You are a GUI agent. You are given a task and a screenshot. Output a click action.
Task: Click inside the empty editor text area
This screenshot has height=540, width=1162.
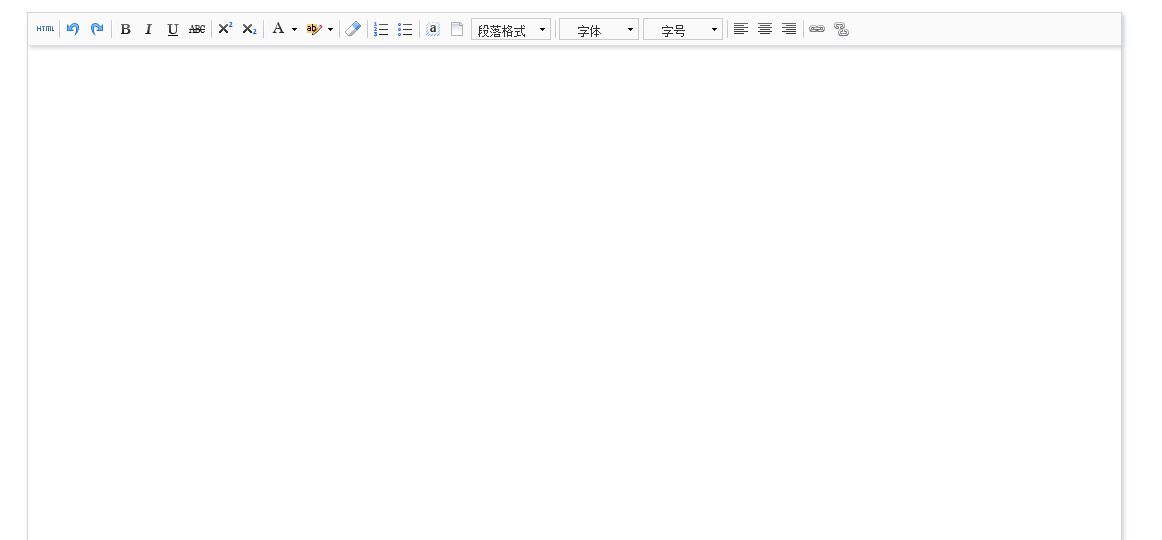point(574,290)
